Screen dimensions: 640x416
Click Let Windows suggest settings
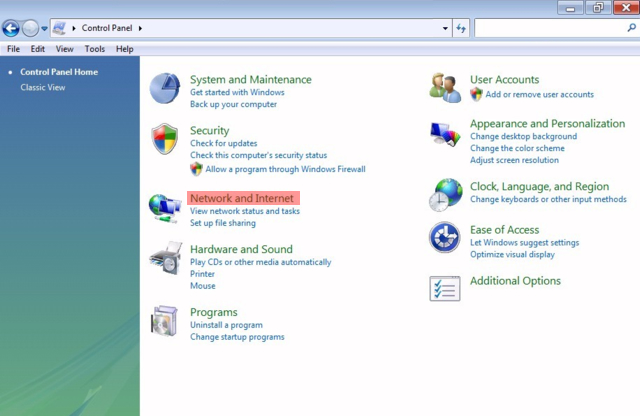coord(524,242)
